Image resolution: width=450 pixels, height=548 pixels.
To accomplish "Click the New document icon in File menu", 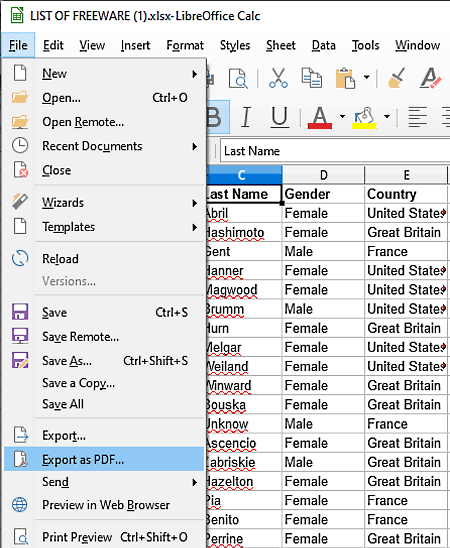I will pos(20,73).
